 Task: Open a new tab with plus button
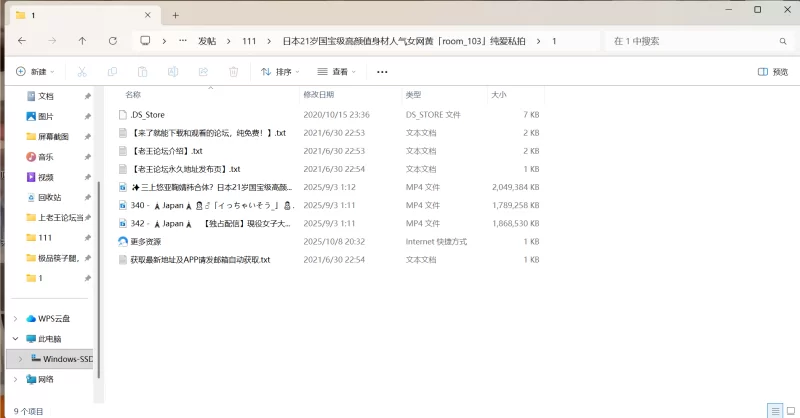[x=175, y=15]
